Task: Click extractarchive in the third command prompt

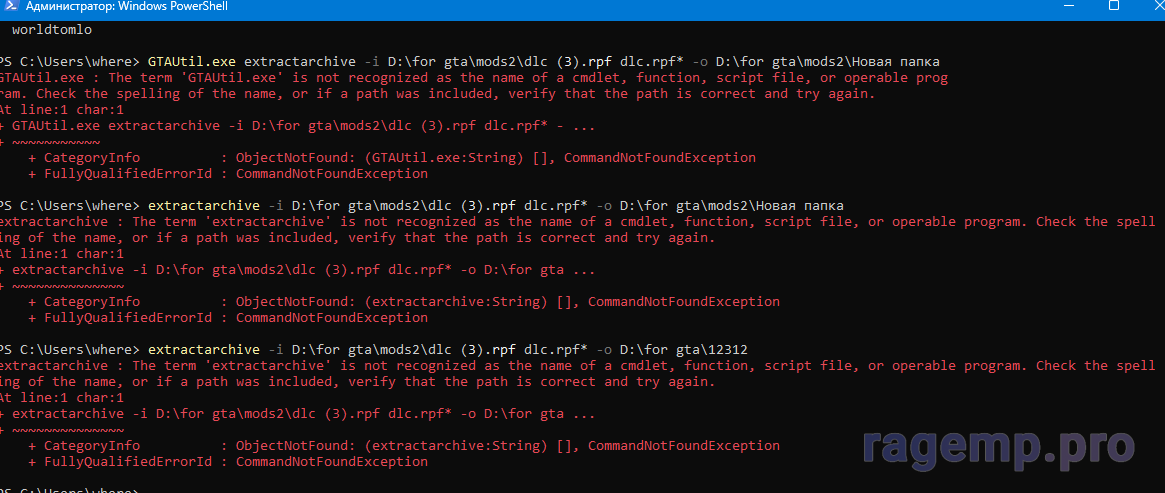Action: coord(203,350)
